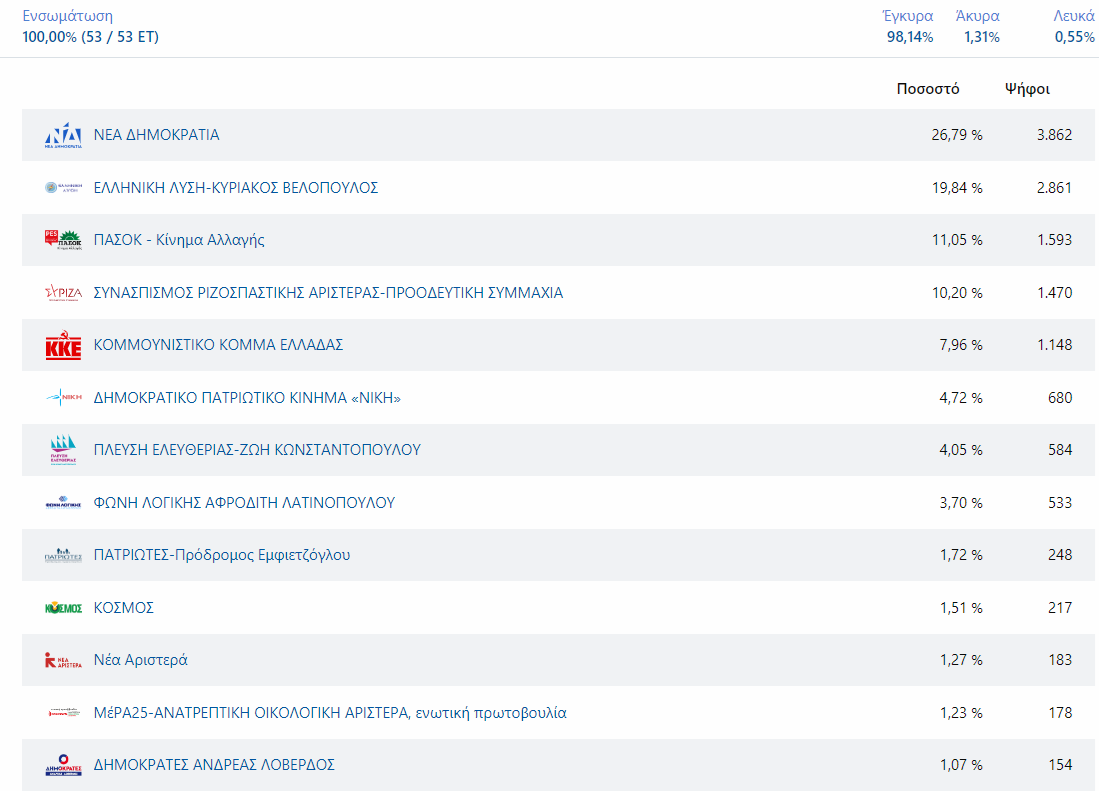Image resolution: width=1099 pixels, height=791 pixels.
Task: Click the 2.861 votes cell
Action: 1055,188
